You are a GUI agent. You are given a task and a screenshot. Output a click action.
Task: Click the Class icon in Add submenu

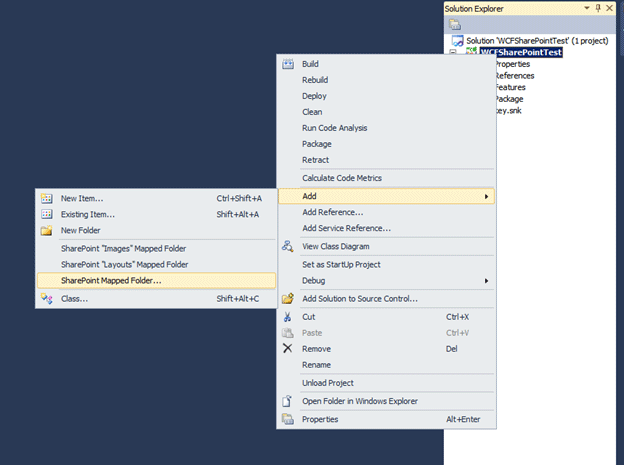pos(47,299)
